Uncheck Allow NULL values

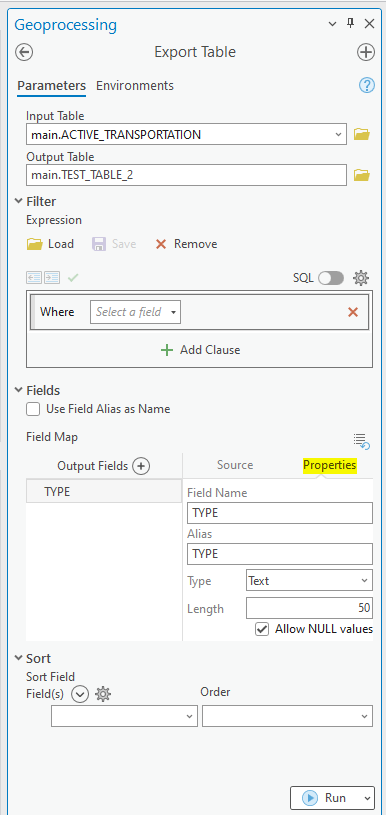pos(262,629)
